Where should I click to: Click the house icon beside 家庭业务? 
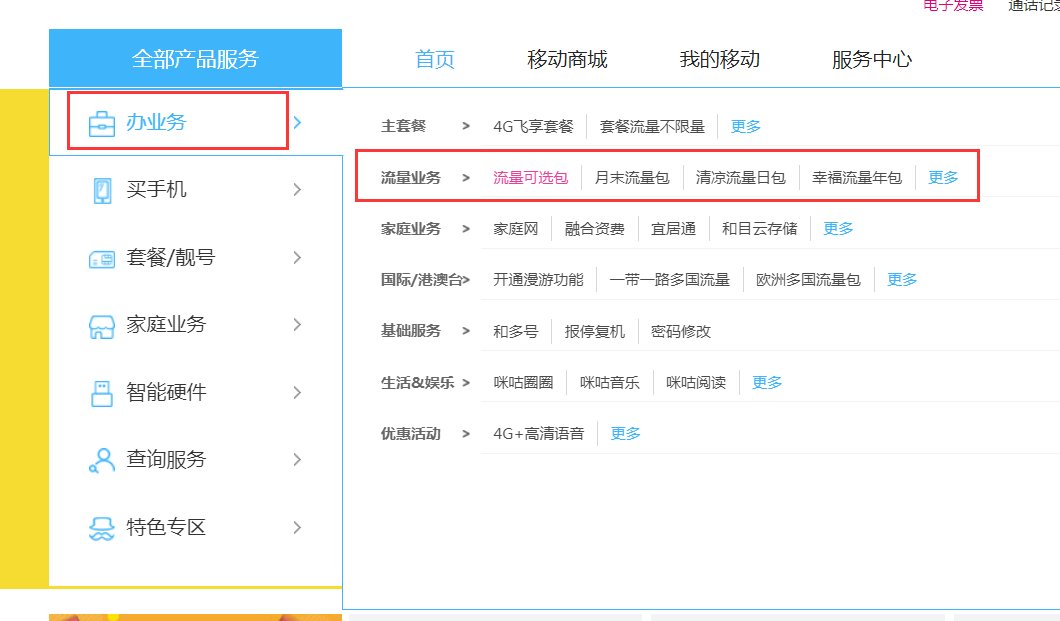click(x=101, y=326)
